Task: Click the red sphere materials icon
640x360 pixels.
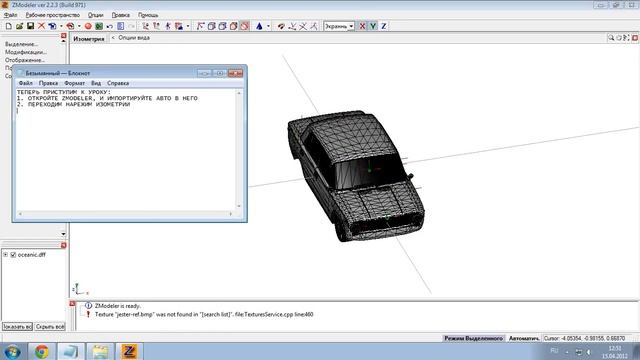Action: pos(88,26)
